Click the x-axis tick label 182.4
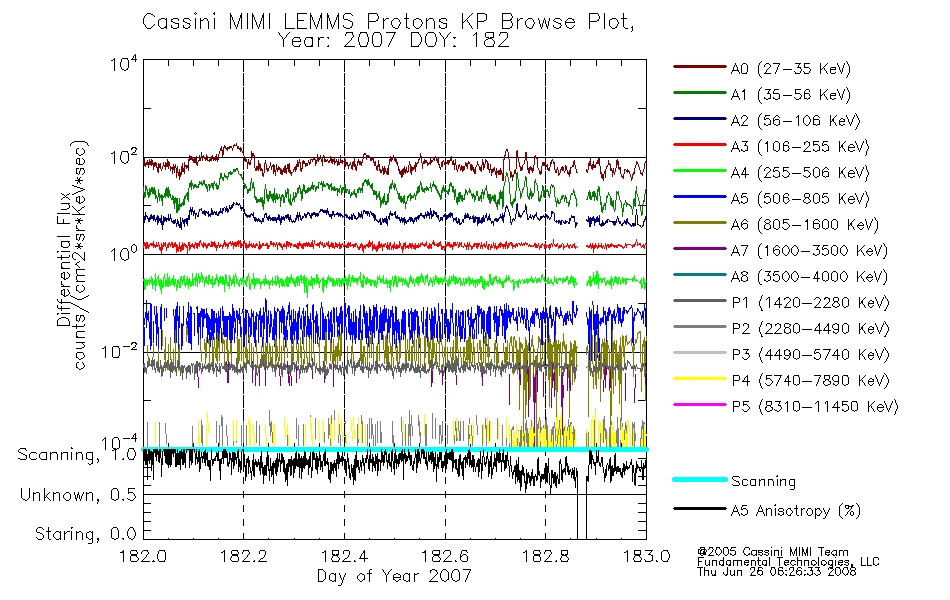 [344, 556]
